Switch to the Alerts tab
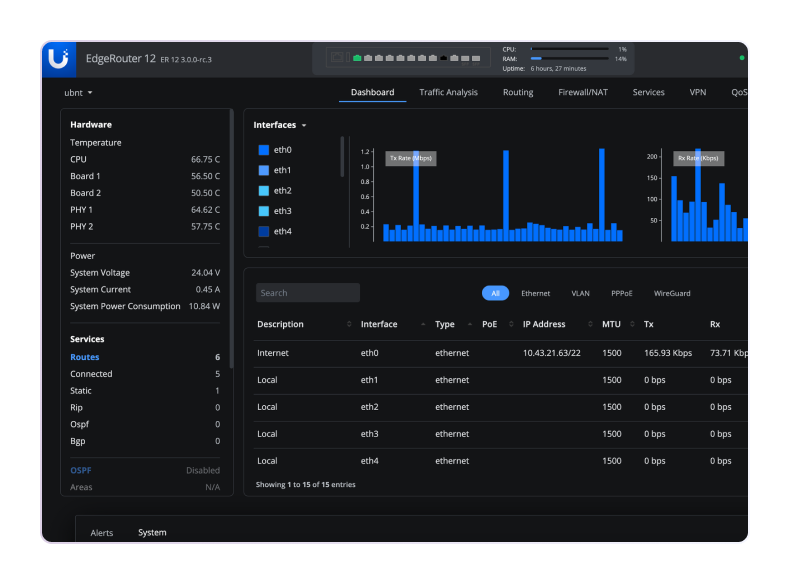 (102, 533)
